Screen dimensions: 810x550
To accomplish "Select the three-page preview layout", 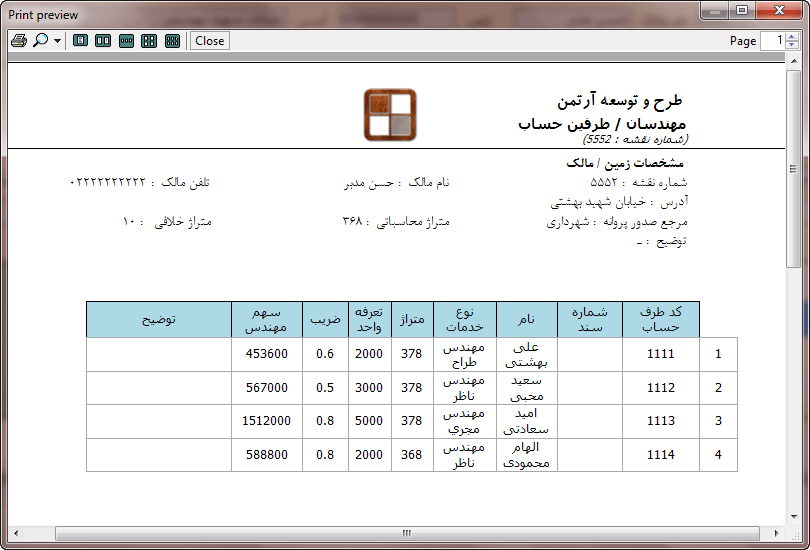I will click(126, 41).
